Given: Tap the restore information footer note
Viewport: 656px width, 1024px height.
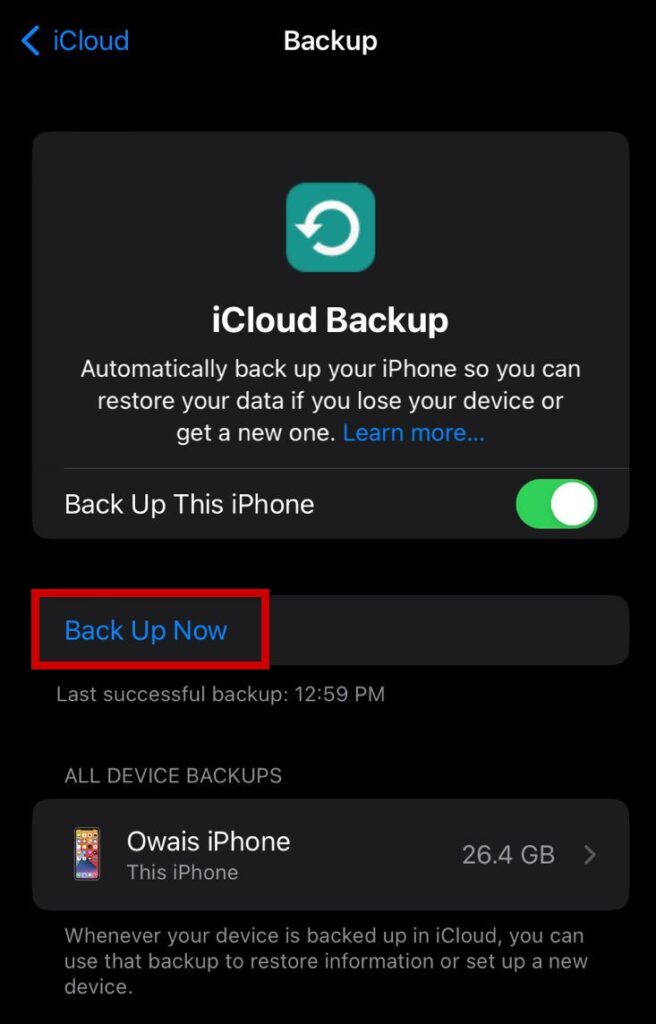Looking at the screenshot, I should pos(326,960).
